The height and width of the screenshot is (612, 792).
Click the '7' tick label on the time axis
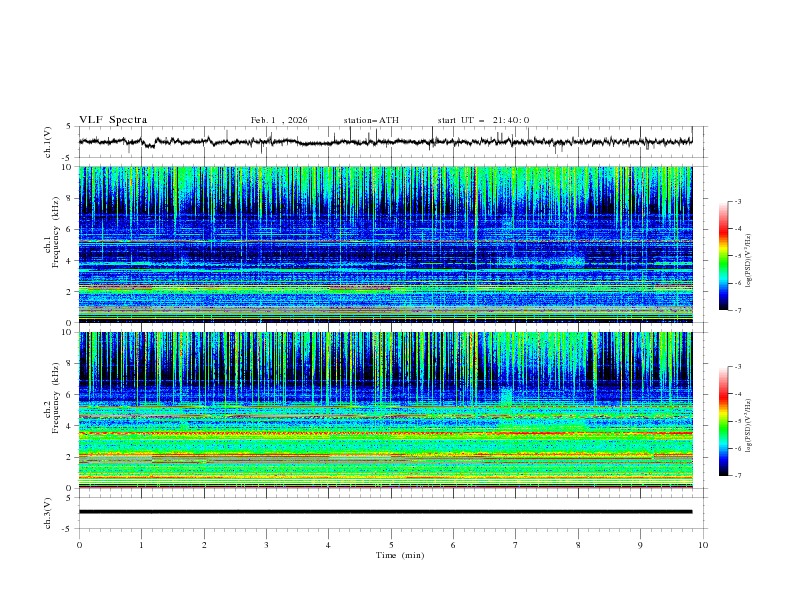[516, 545]
